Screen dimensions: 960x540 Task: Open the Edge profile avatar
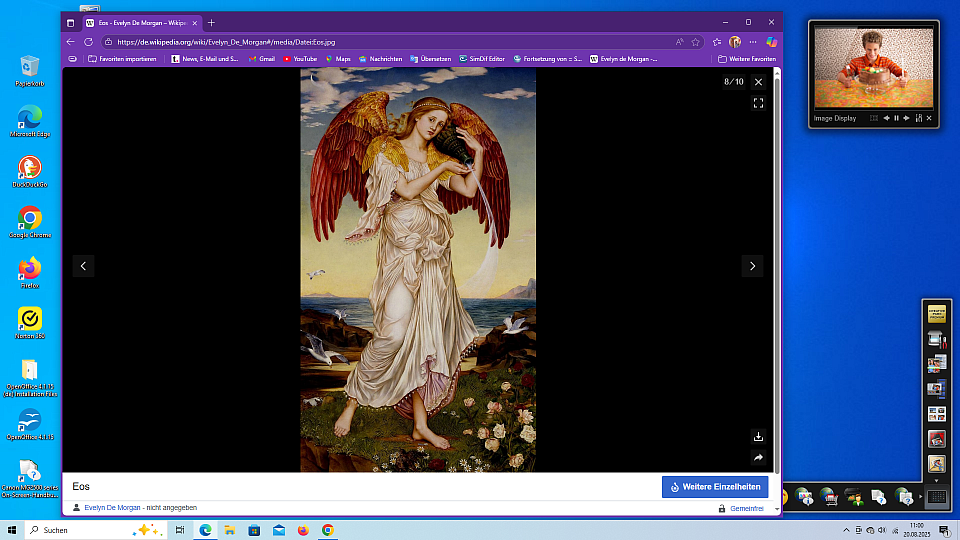point(735,42)
